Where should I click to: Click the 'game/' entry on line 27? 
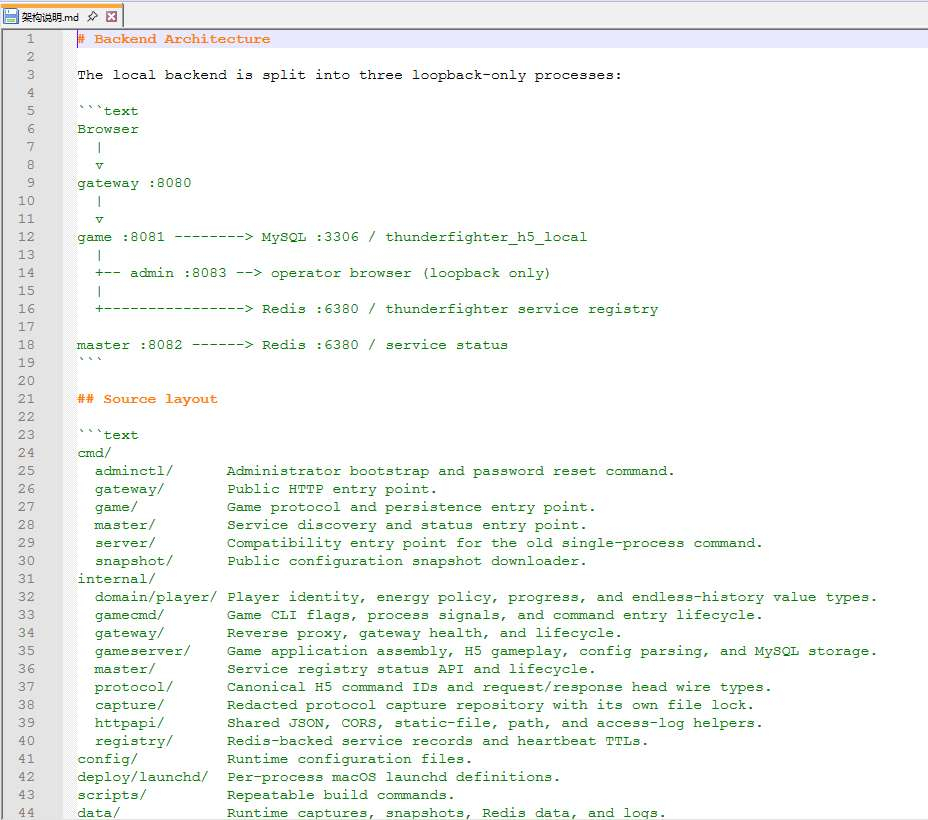[116, 507]
